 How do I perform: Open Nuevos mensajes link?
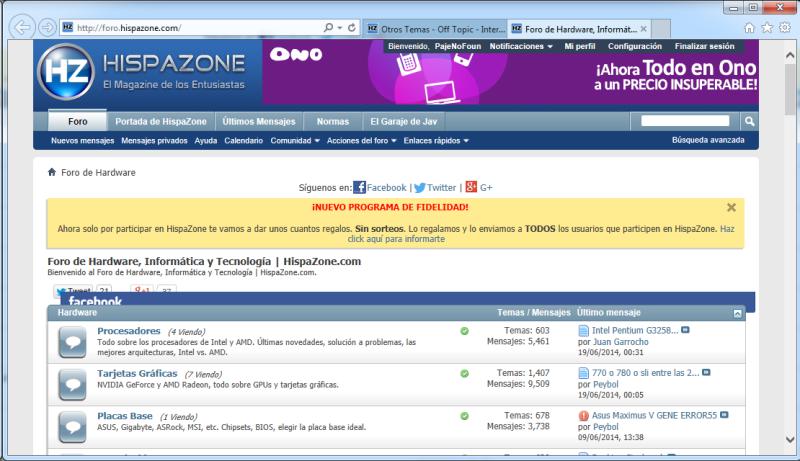(x=83, y=140)
